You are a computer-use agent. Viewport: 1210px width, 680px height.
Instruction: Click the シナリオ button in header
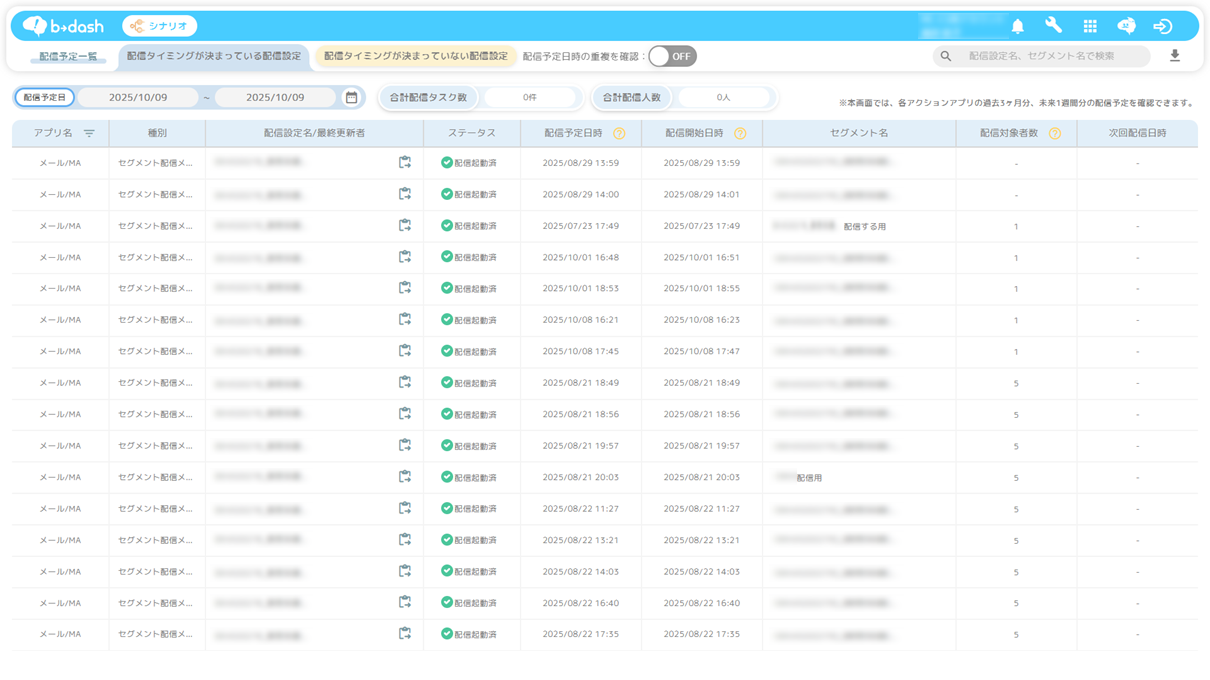[160, 26]
